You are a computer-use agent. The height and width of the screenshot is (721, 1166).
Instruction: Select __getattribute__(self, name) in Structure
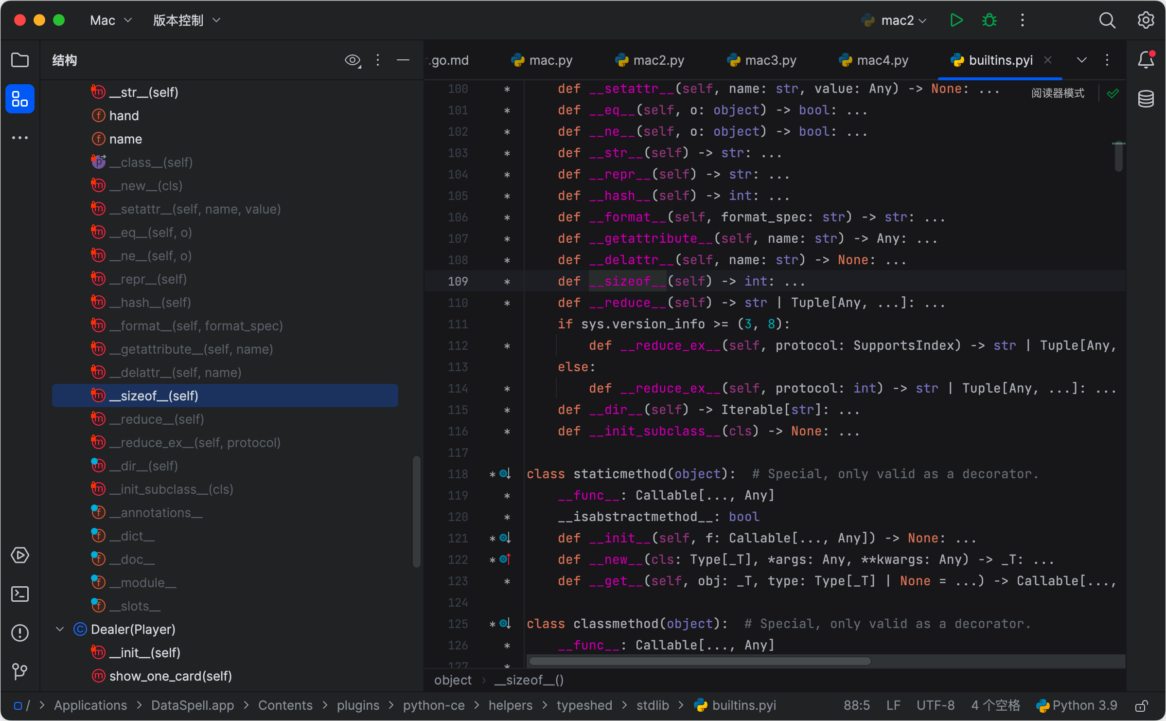click(191, 349)
